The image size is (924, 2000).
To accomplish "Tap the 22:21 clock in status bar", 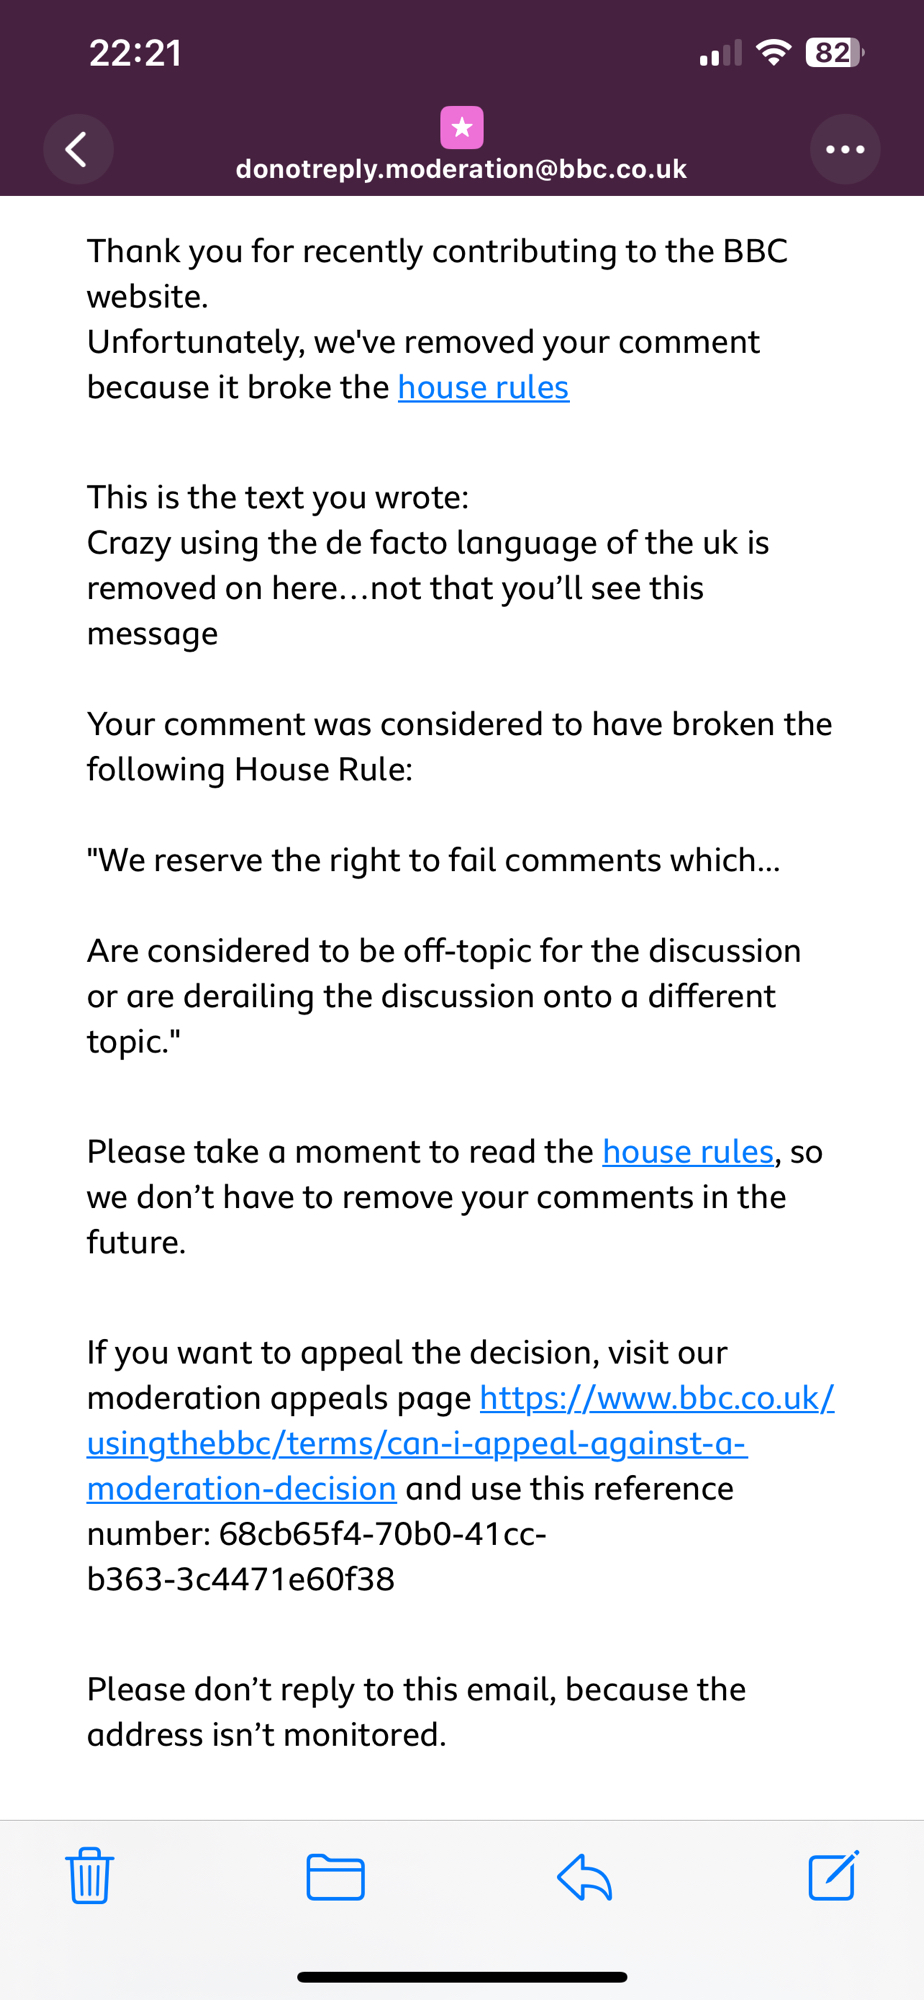I will (x=135, y=52).
